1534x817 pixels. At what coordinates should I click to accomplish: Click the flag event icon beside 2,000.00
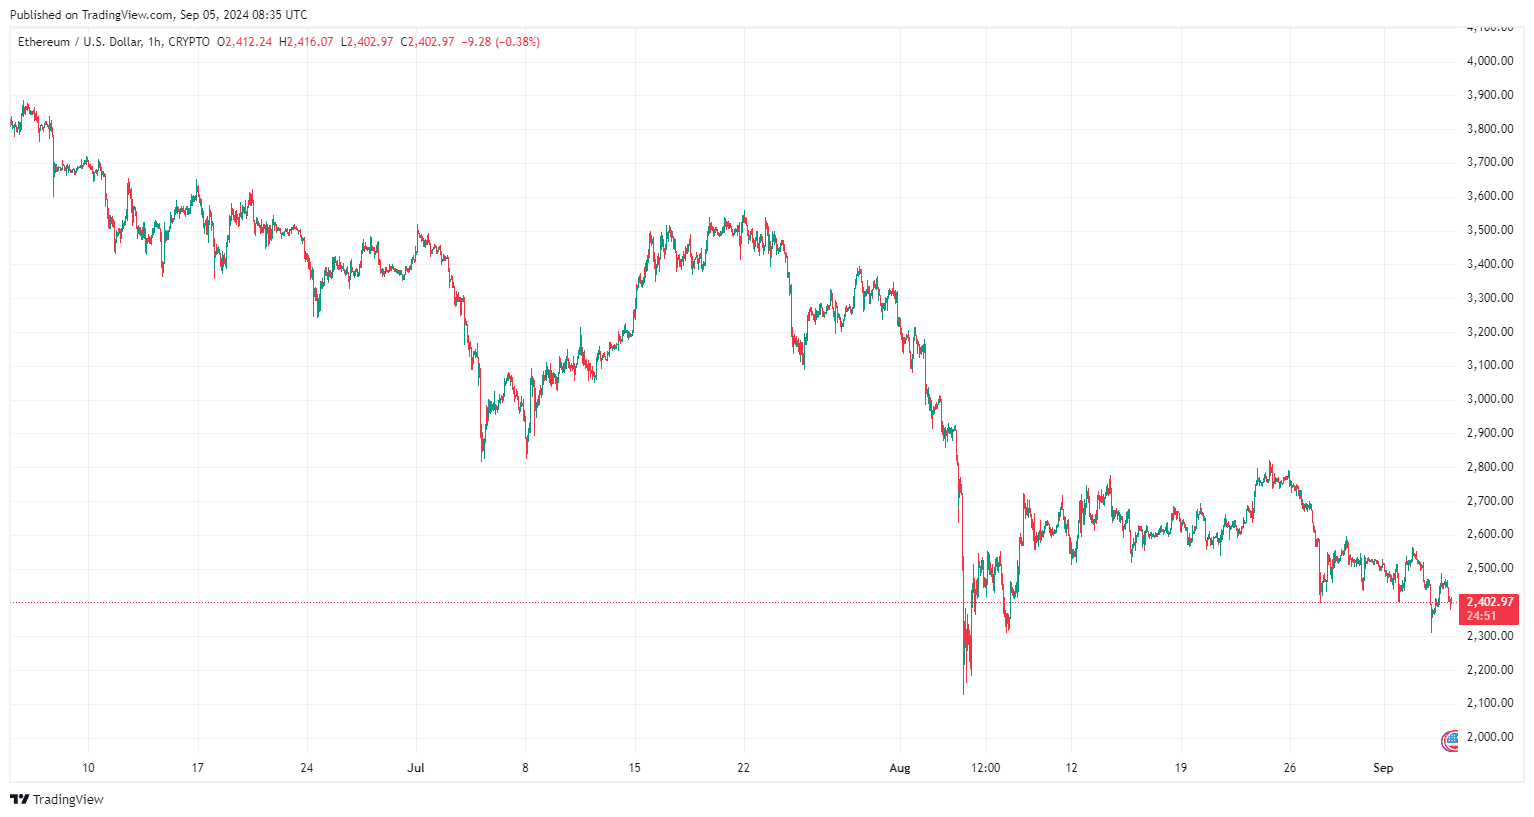[x=1450, y=740]
